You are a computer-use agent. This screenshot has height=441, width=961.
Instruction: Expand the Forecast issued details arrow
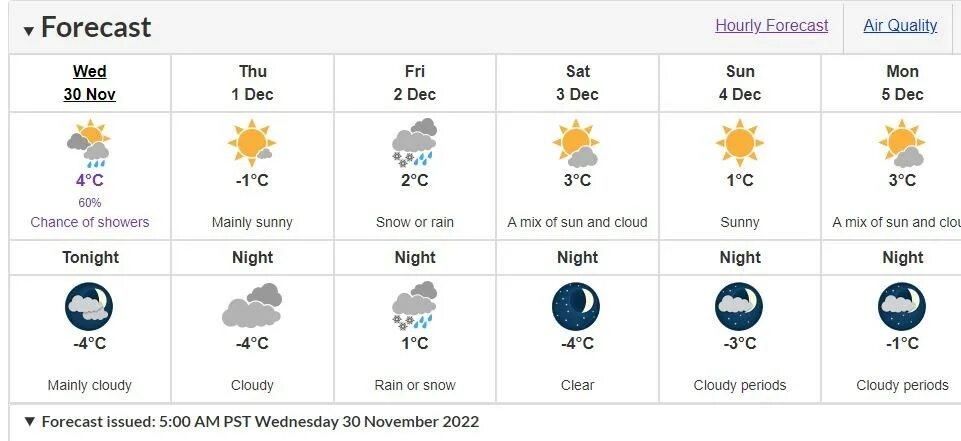coord(30,421)
